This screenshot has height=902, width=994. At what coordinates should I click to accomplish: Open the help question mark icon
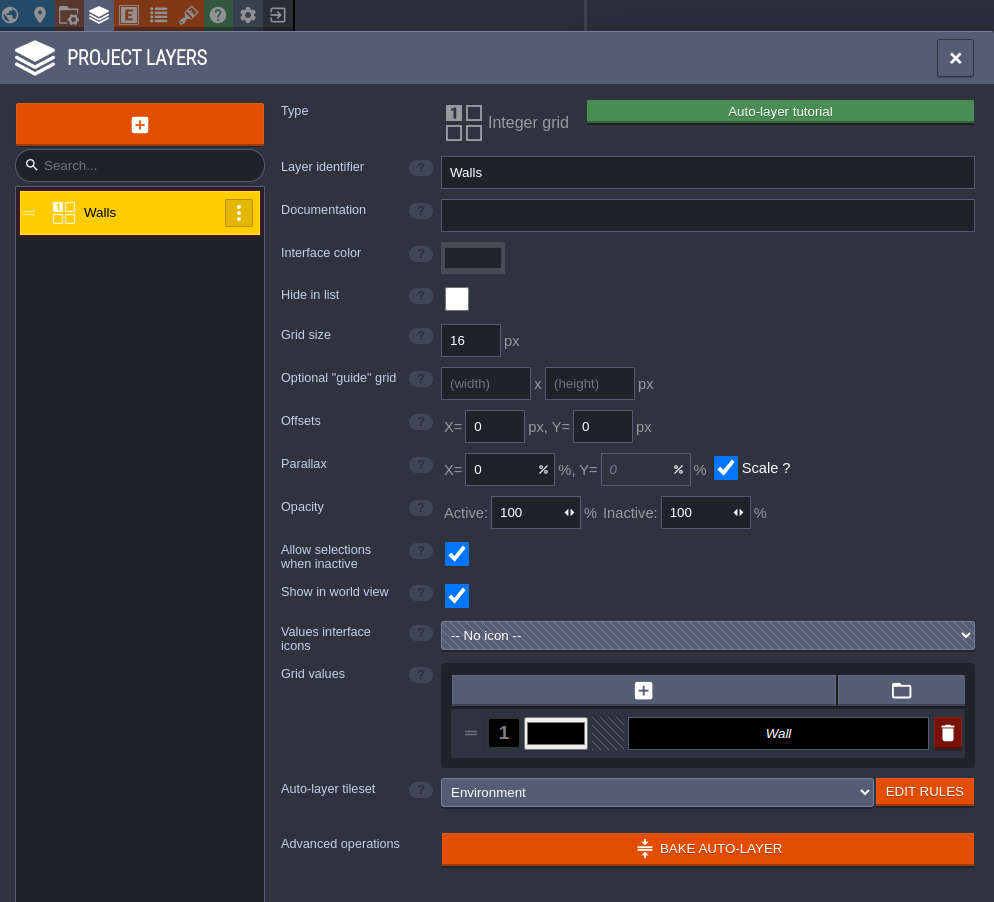(x=218, y=15)
